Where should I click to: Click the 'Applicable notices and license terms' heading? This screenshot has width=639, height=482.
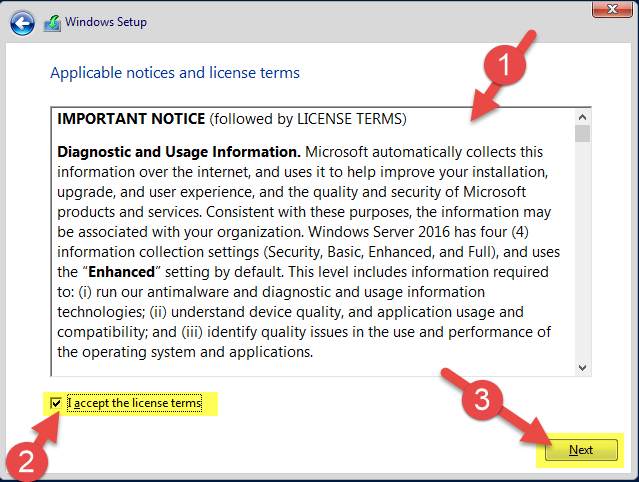(175, 73)
